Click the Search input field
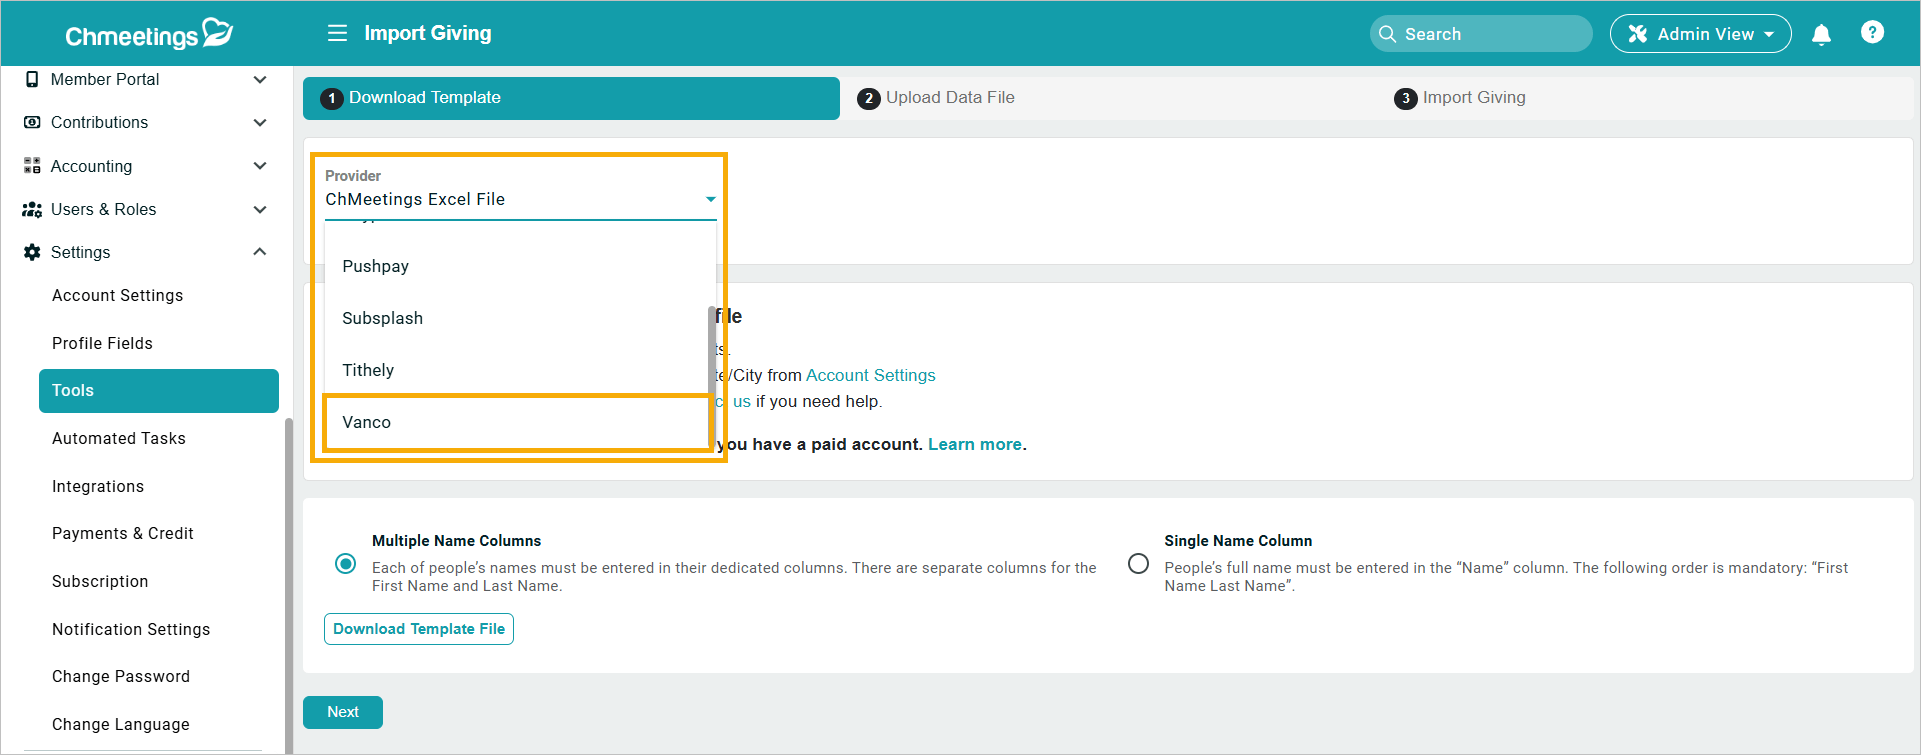1921x755 pixels. [x=1481, y=34]
